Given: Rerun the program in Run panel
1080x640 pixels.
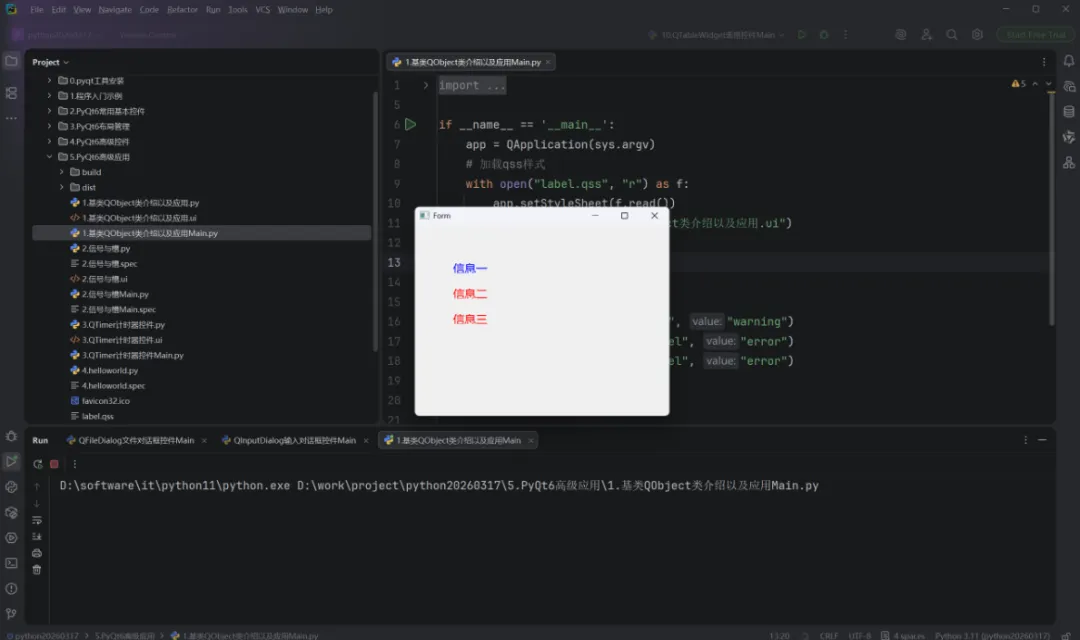Looking at the screenshot, I should pyautogui.click(x=38, y=464).
